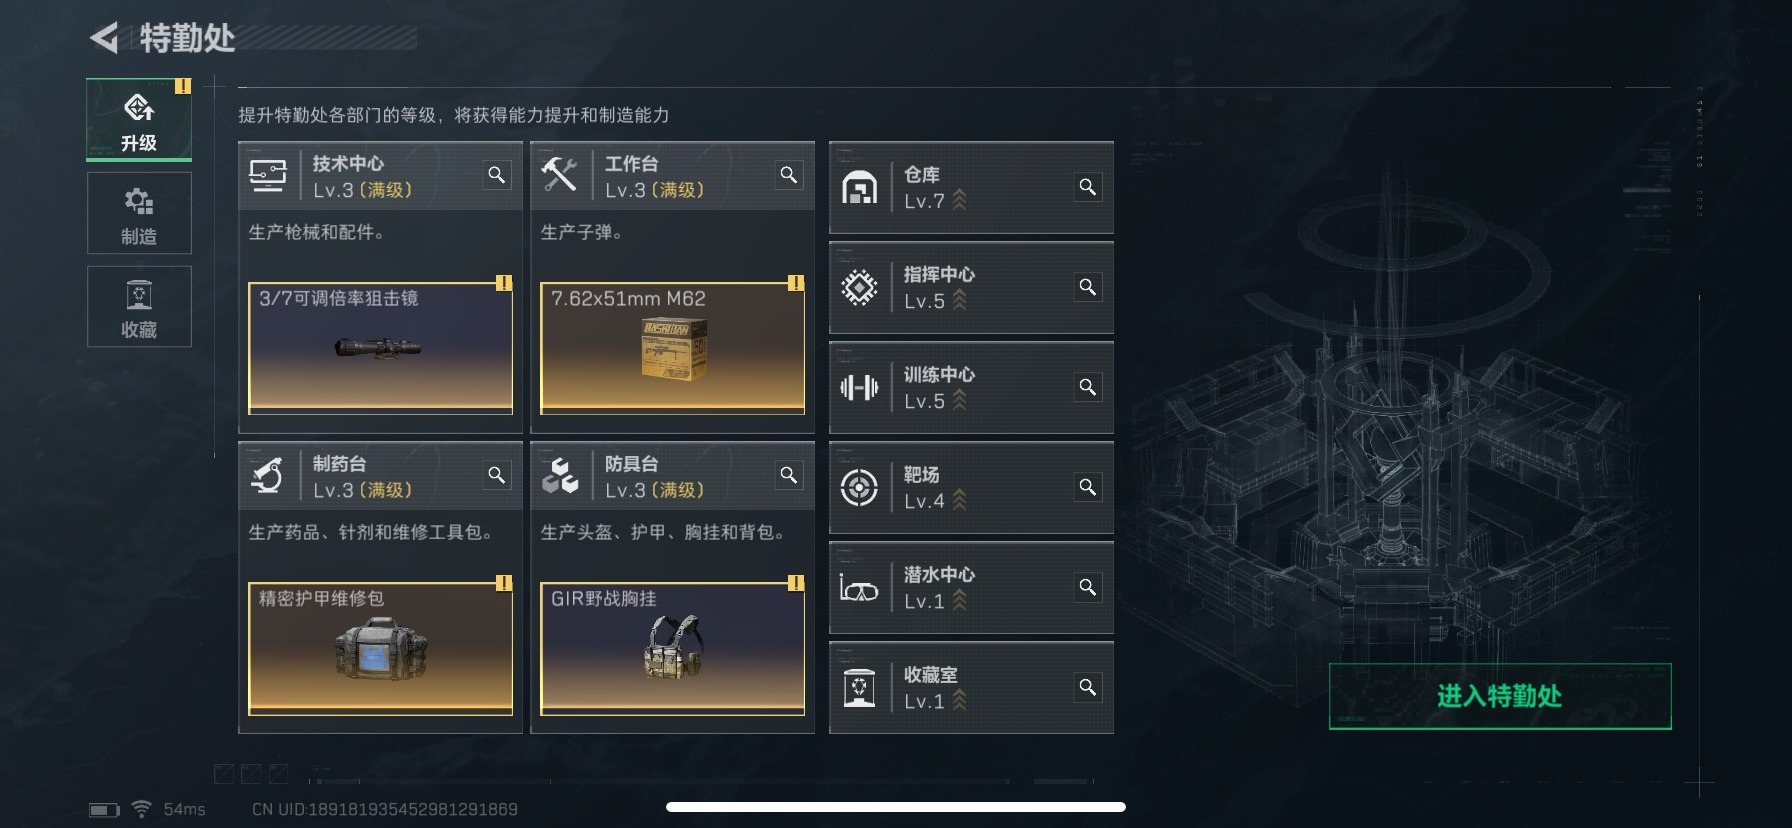Open the 收藏 sidebar tab
This screenshot has width=1792, height=828.
point(139,307)
